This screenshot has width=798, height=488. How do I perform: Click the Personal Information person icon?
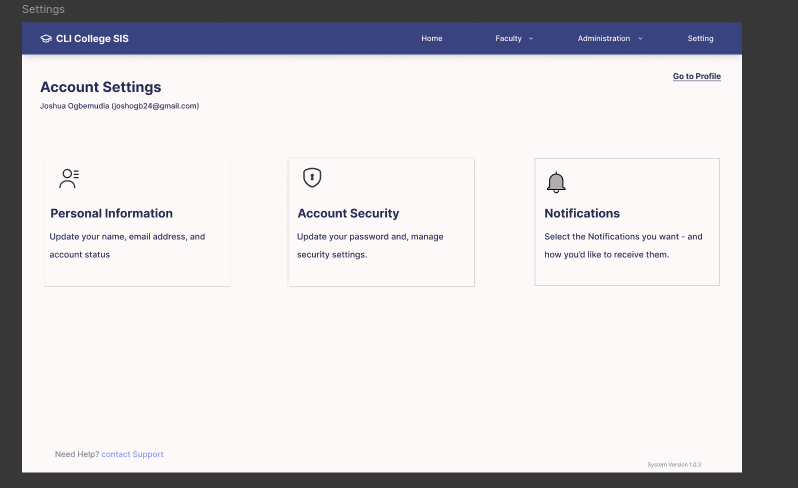(x=69, y=179)
